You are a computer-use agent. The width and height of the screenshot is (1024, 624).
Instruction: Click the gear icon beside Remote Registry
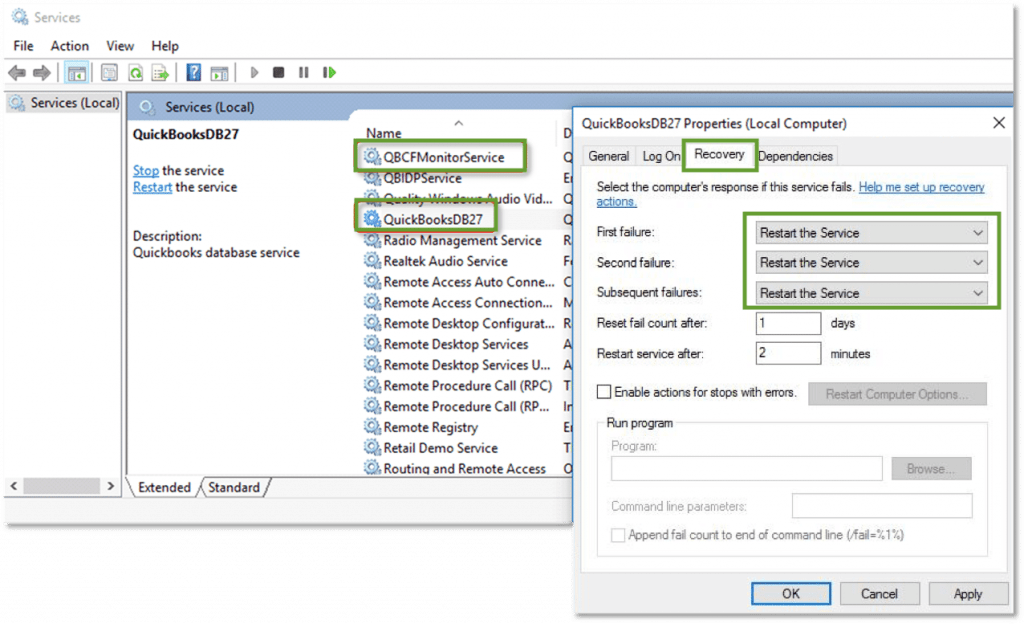pyautogui.click(x=372, y=427)
